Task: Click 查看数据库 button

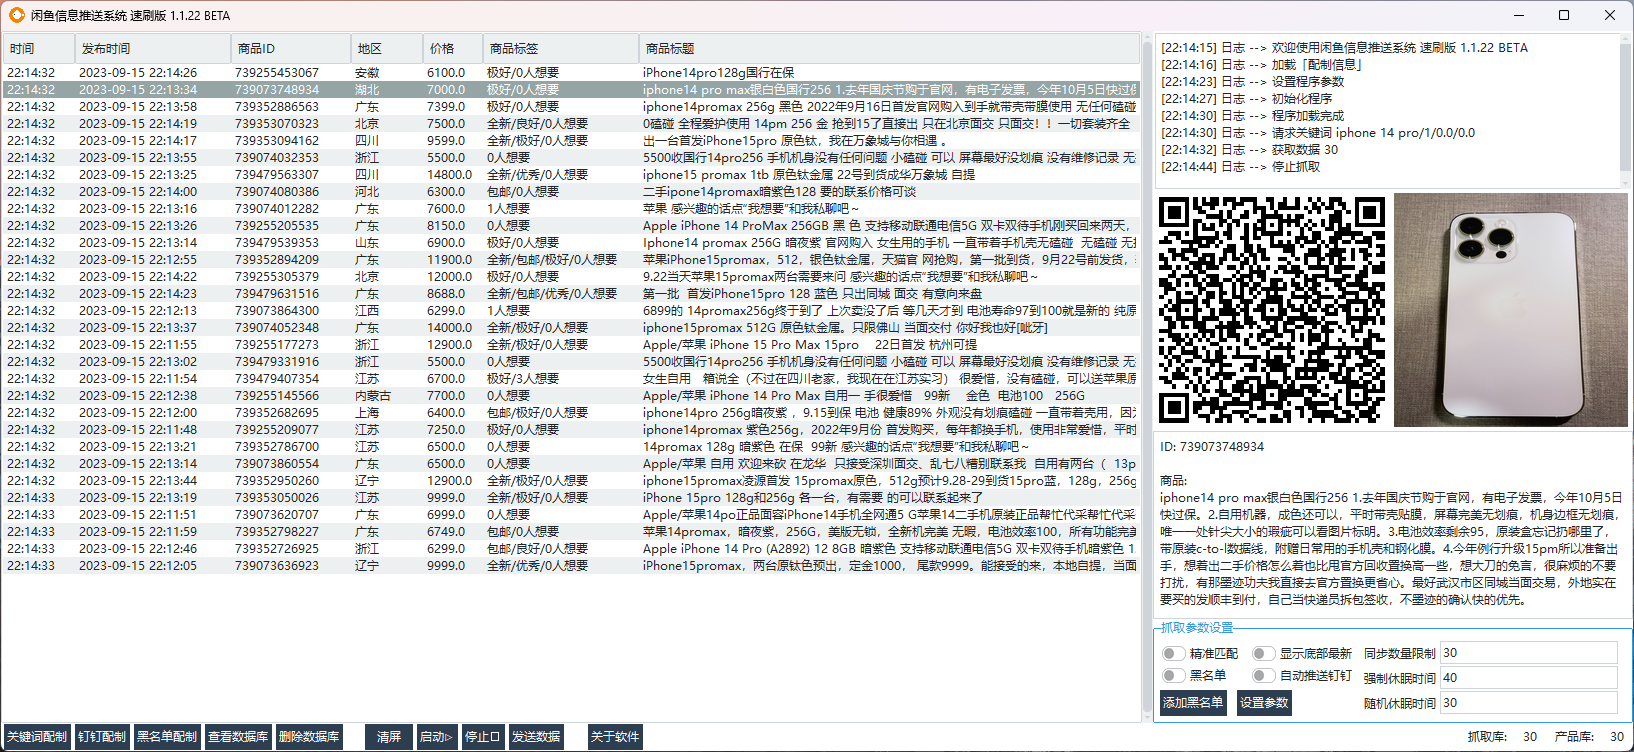Action: coord(238,737)
